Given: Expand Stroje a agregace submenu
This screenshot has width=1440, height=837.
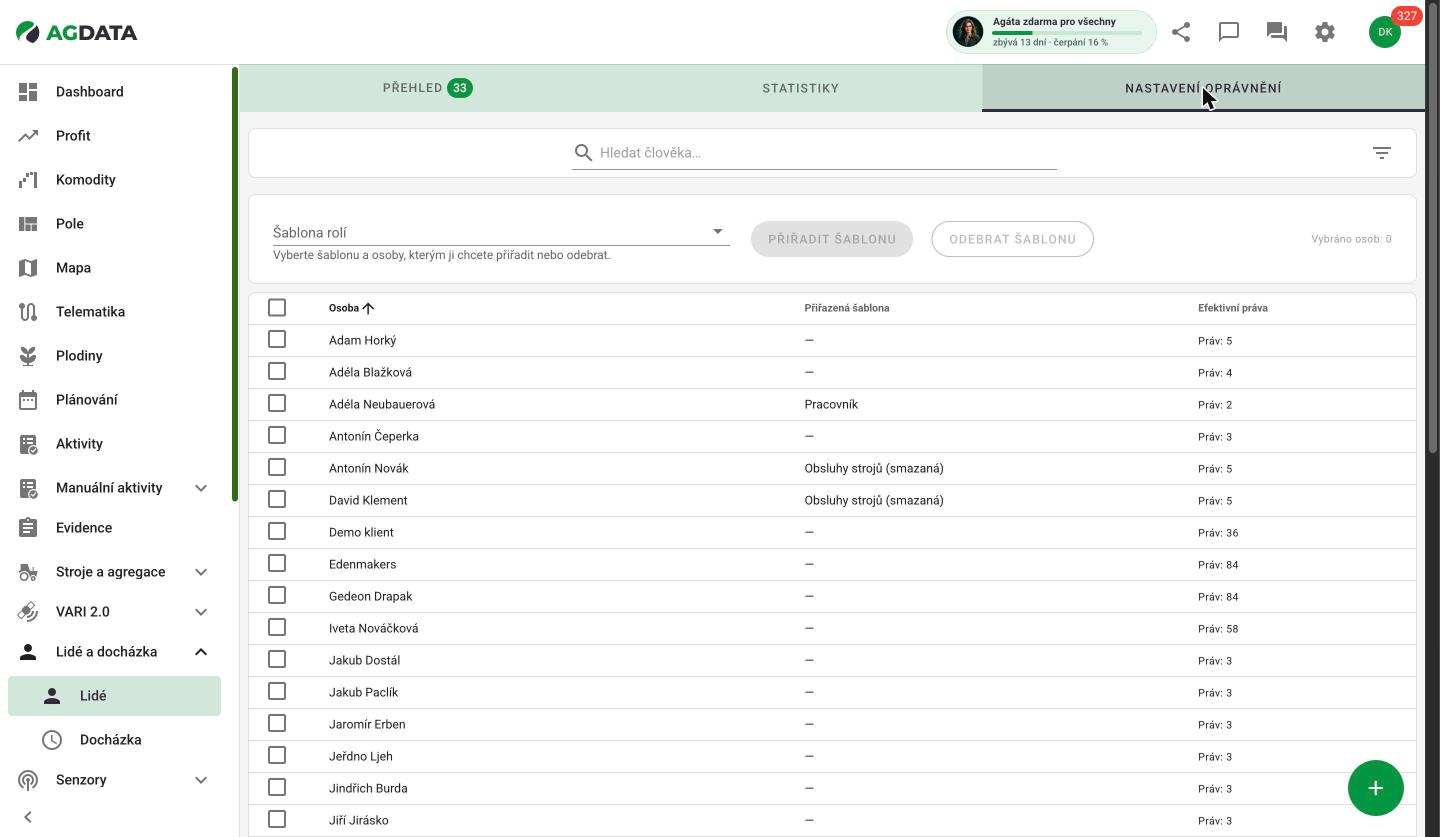Looking at the screenshot, I should pos(201,572).
